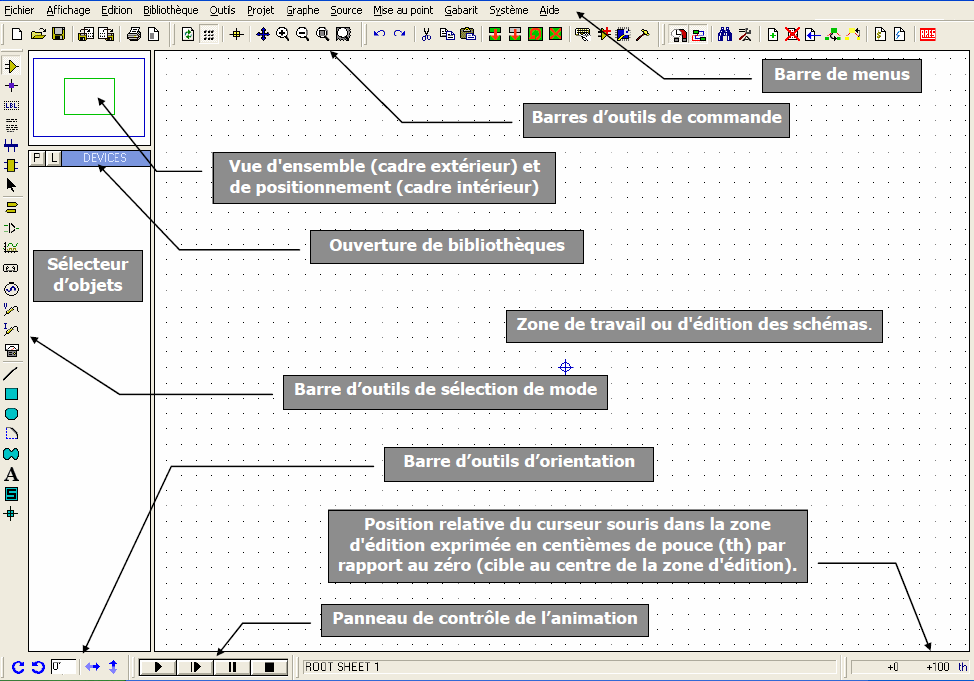Click the hammer Decompose tool
The height and width of the screenshot is (681, 974).
pyautogui.click(x=643, y=34)
